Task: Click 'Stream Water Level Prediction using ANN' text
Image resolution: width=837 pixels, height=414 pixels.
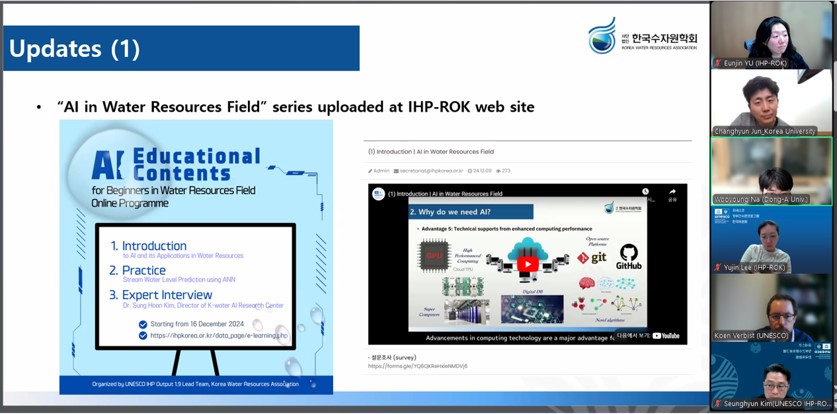Action: click(x=179, y=280)
